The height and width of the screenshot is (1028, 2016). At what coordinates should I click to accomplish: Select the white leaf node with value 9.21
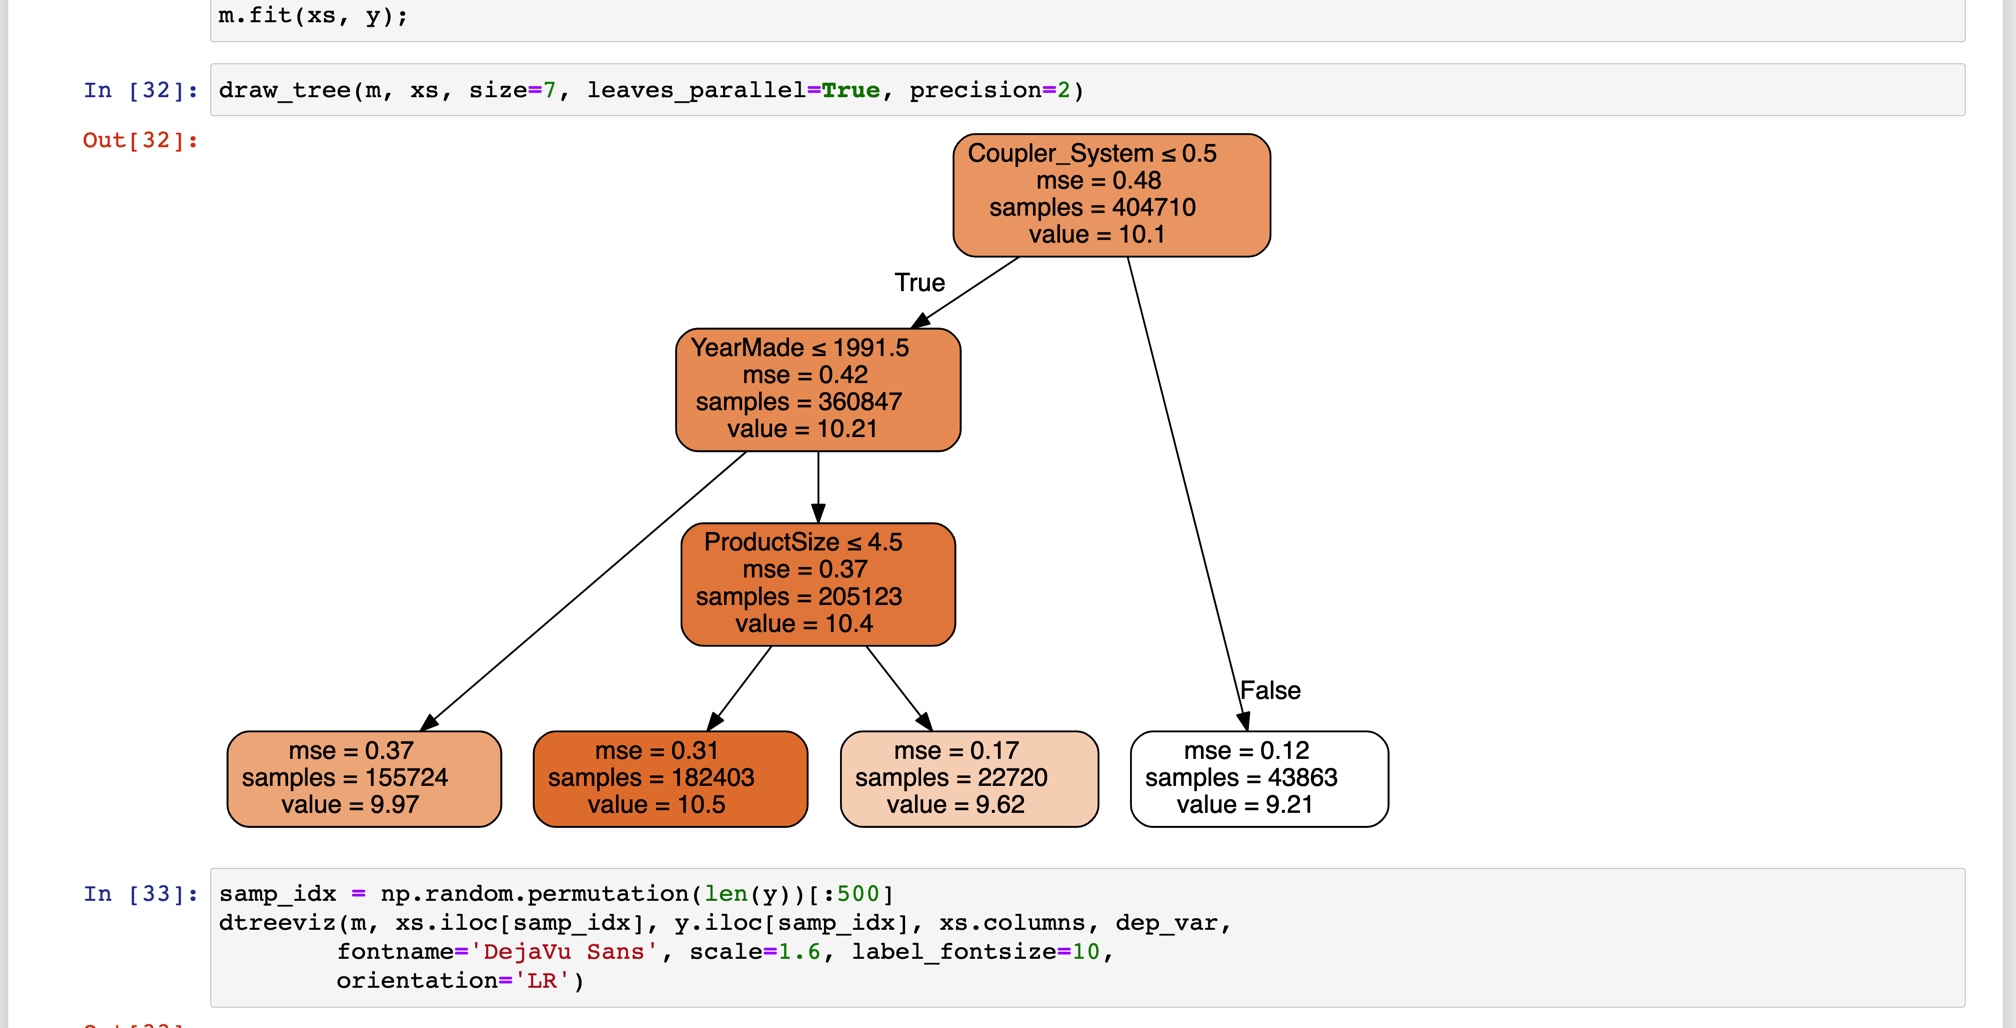(1258, 778)
